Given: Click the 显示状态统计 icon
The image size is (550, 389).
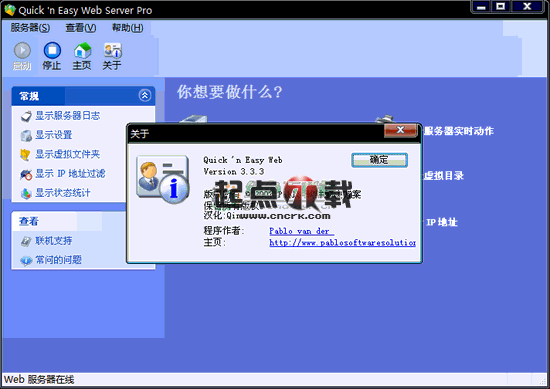Looking at the screenshot, I should (x=26, y=193).
